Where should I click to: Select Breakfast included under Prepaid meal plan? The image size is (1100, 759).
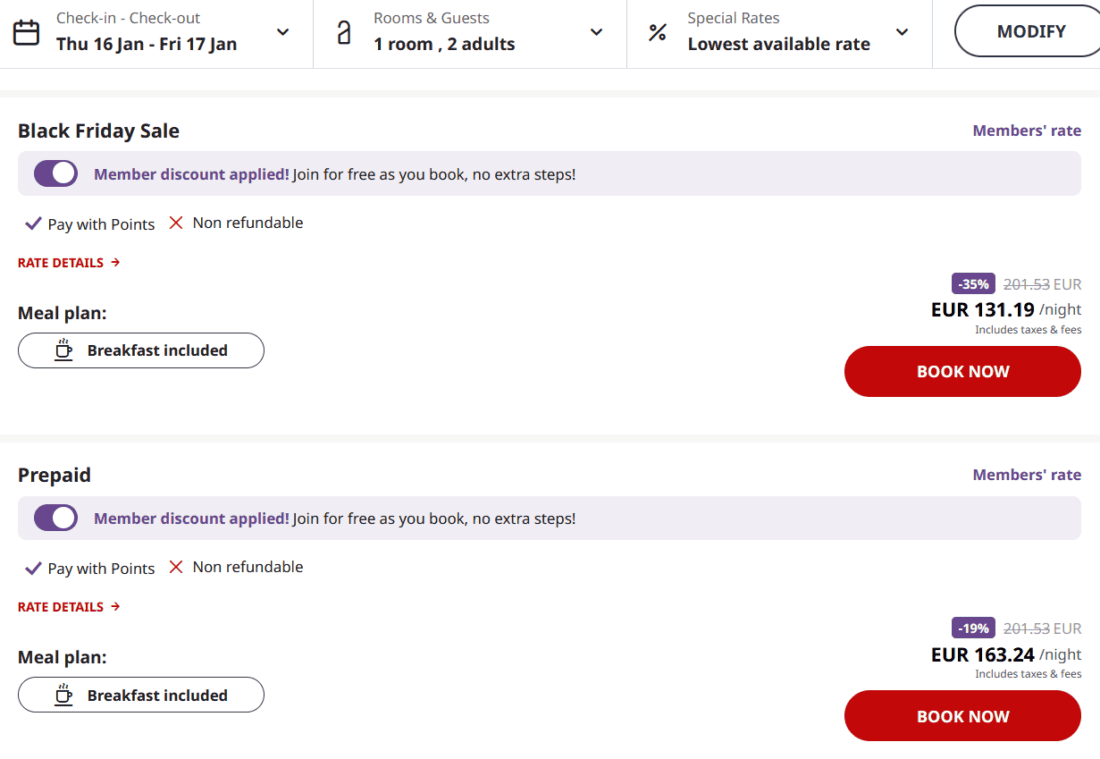click(x=141, y=695)
